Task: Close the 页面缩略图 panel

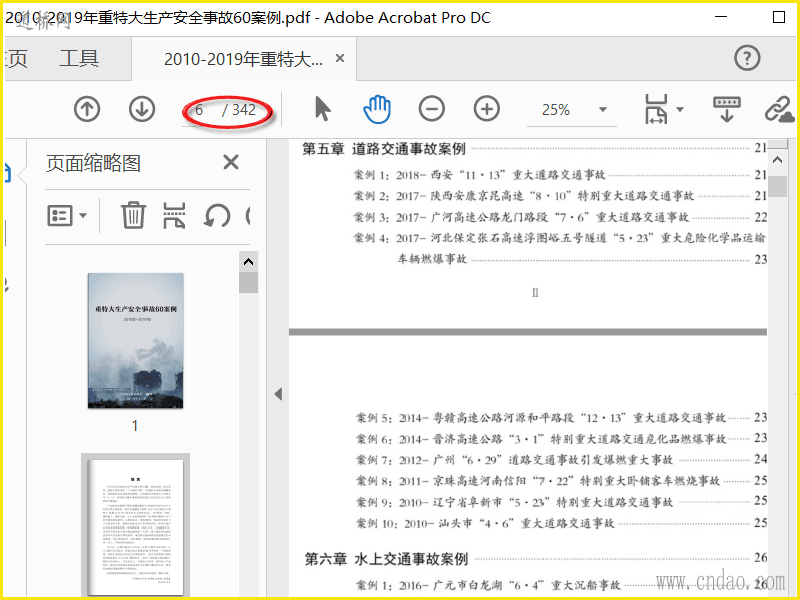Action: (231, 163)
